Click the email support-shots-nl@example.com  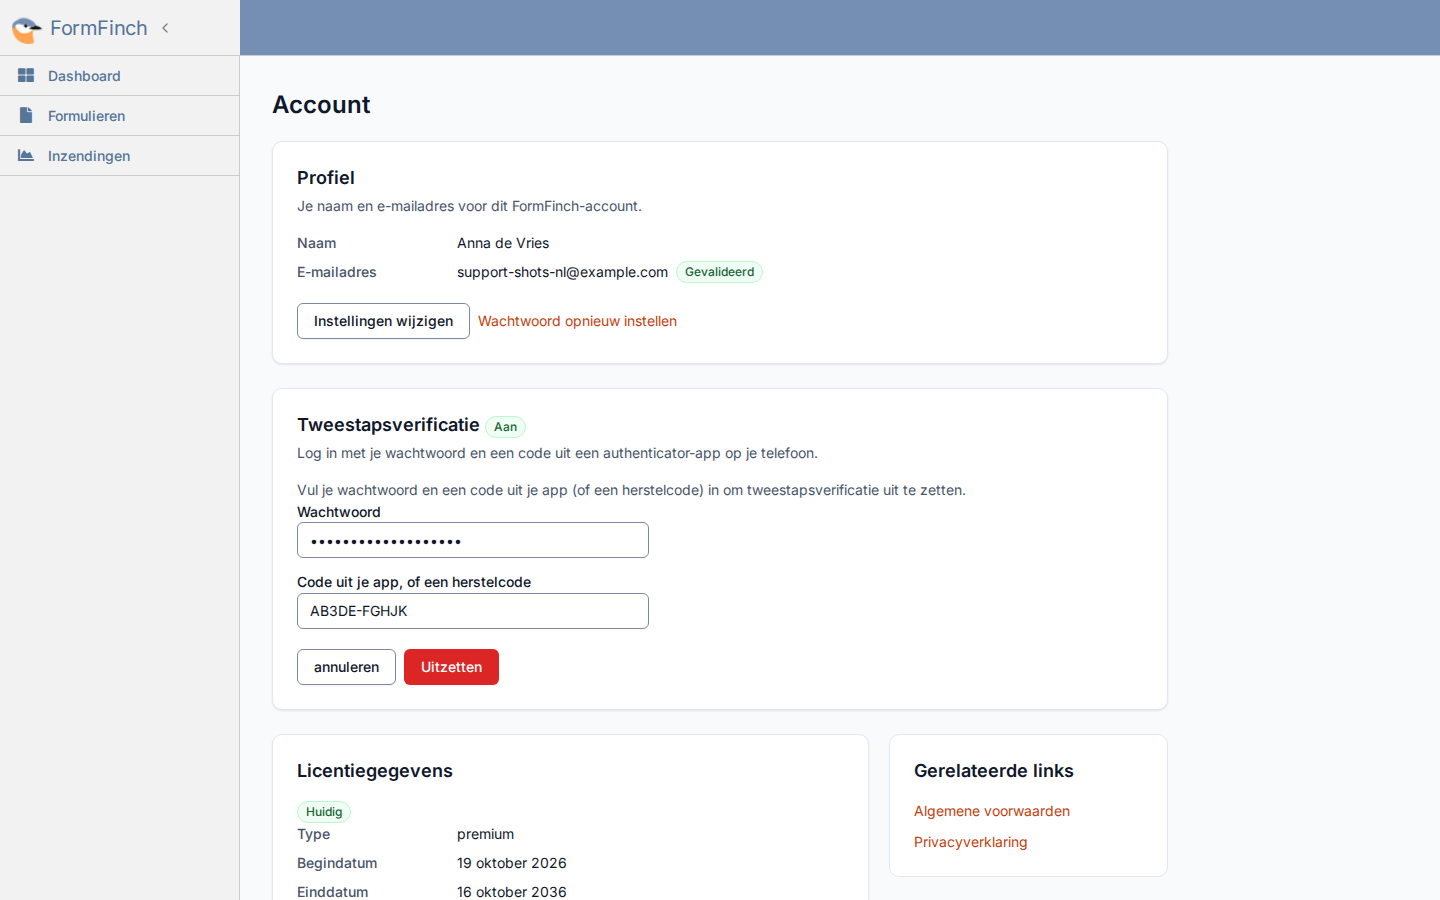point(562,272)
